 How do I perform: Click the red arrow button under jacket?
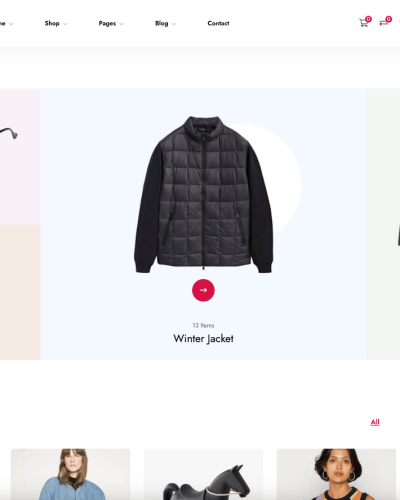point(203,290)
